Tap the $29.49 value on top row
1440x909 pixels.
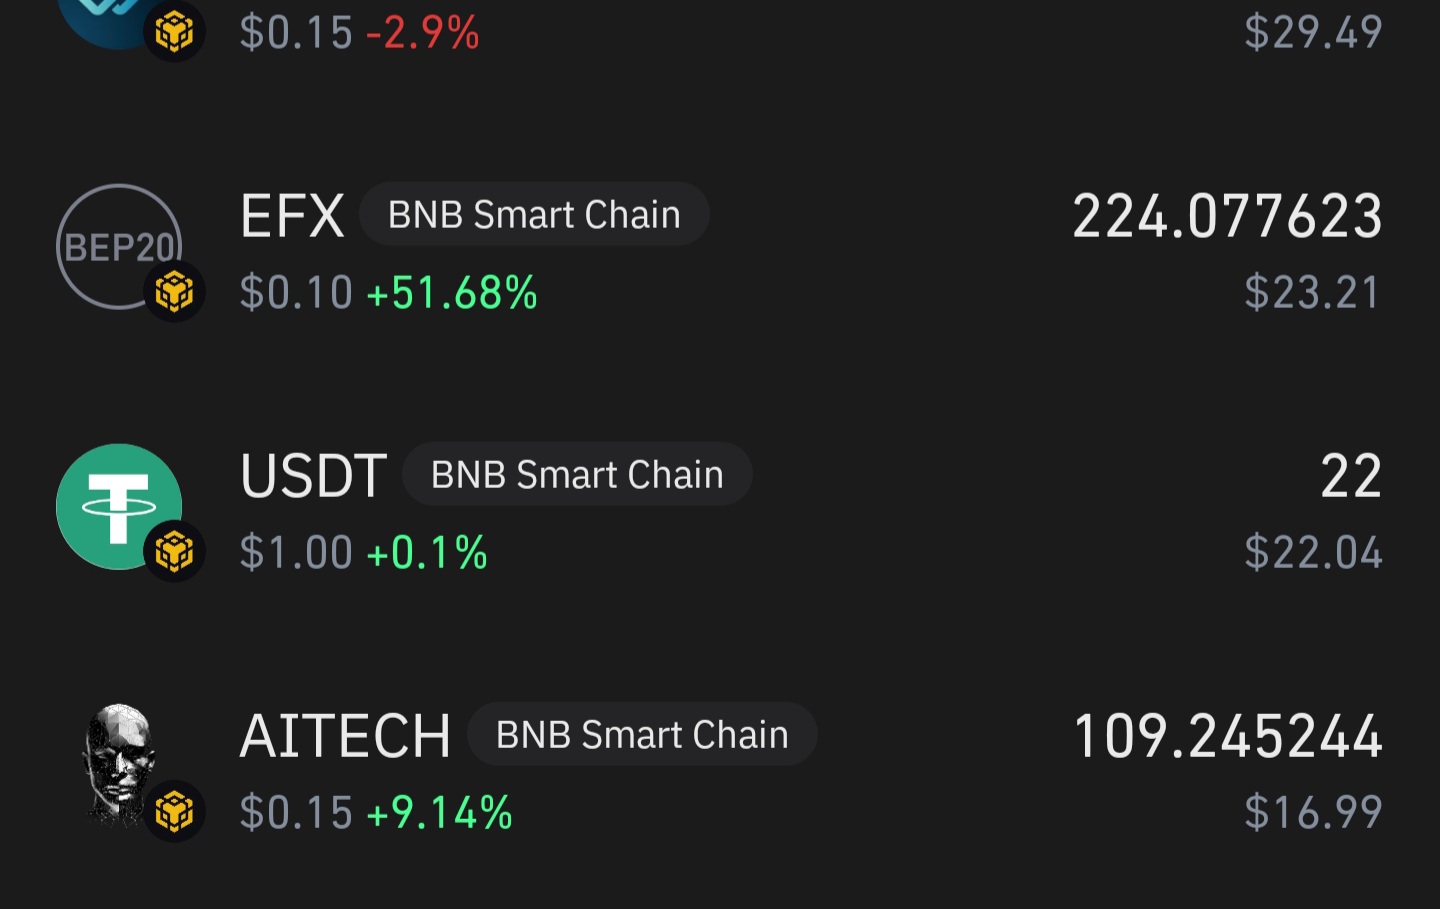[1314, 32]
